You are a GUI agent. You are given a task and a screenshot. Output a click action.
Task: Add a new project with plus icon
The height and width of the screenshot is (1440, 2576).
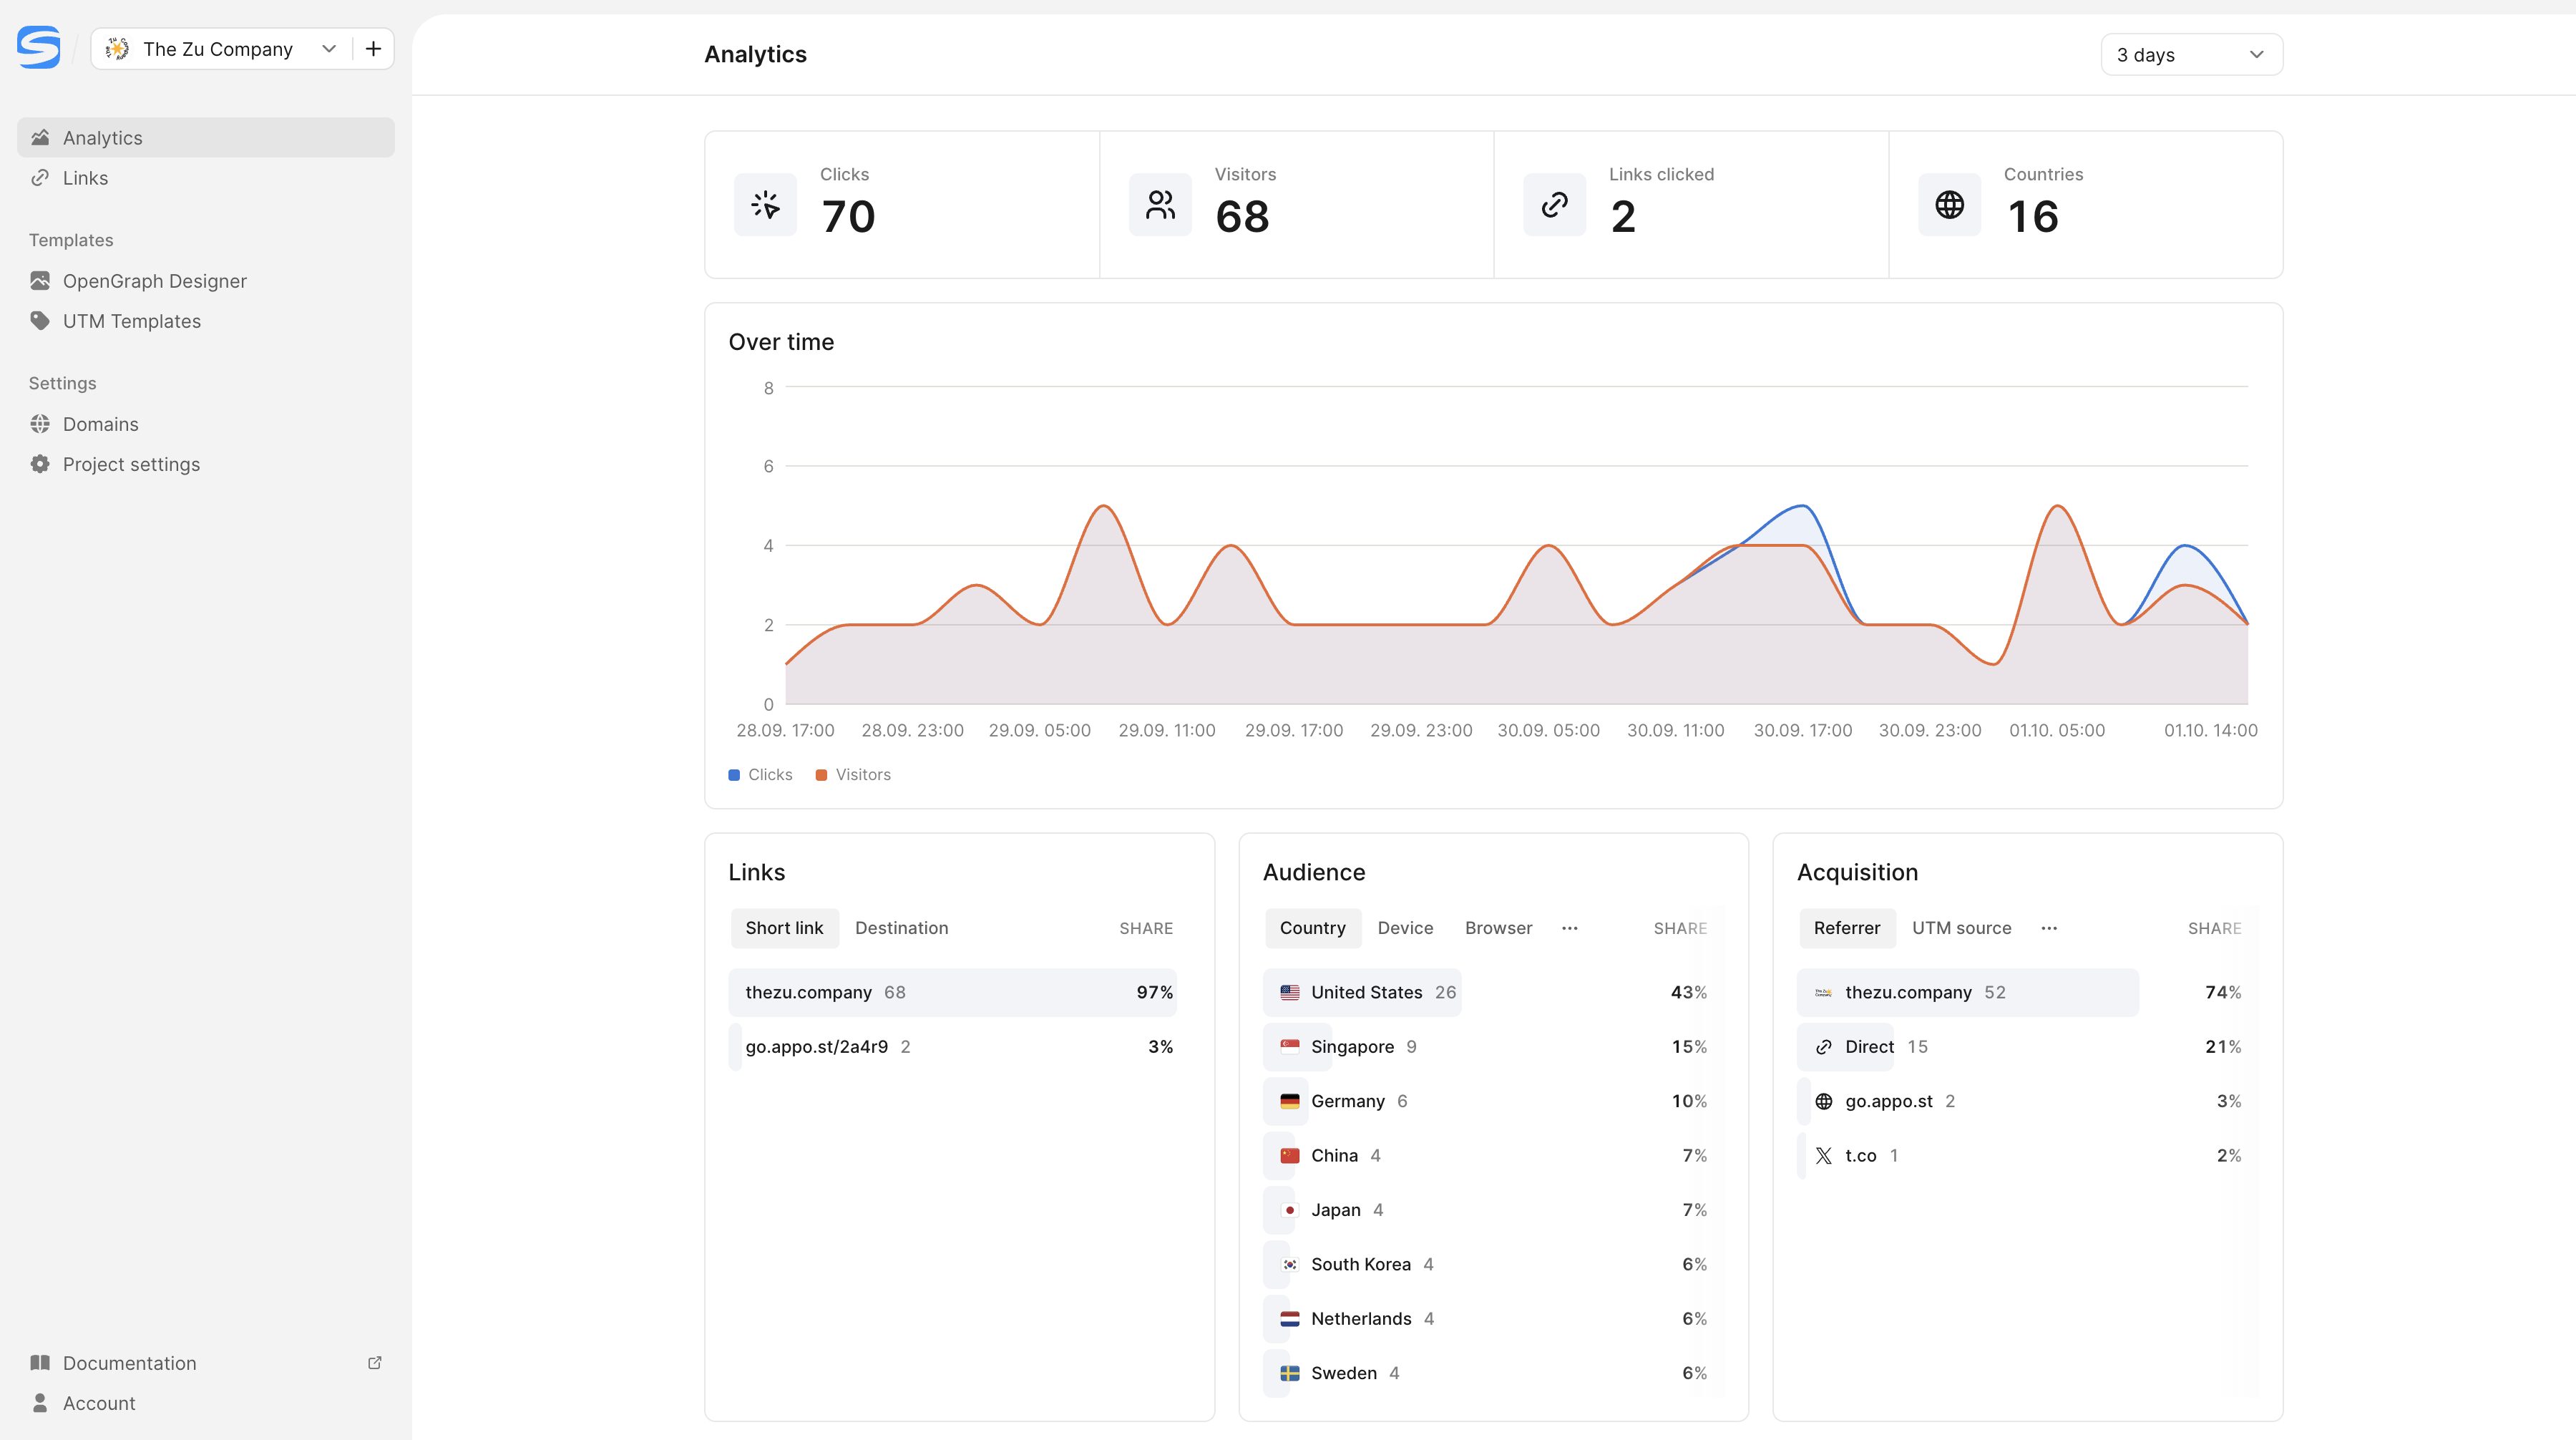373,49
